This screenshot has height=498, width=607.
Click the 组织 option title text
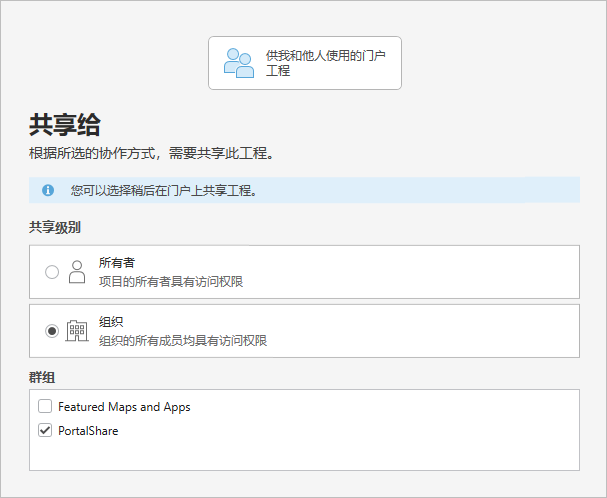click(x=111, y=322)
